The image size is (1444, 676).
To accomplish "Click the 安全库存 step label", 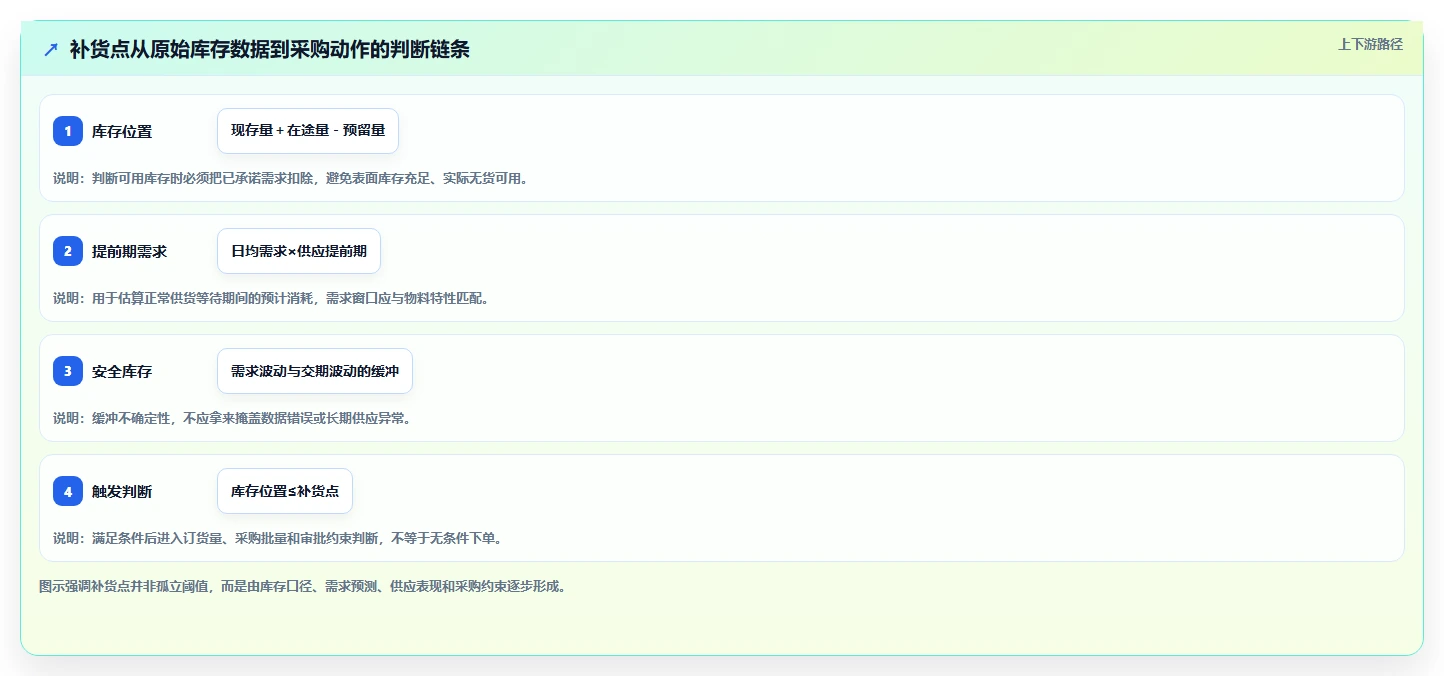I will point(122,371).
